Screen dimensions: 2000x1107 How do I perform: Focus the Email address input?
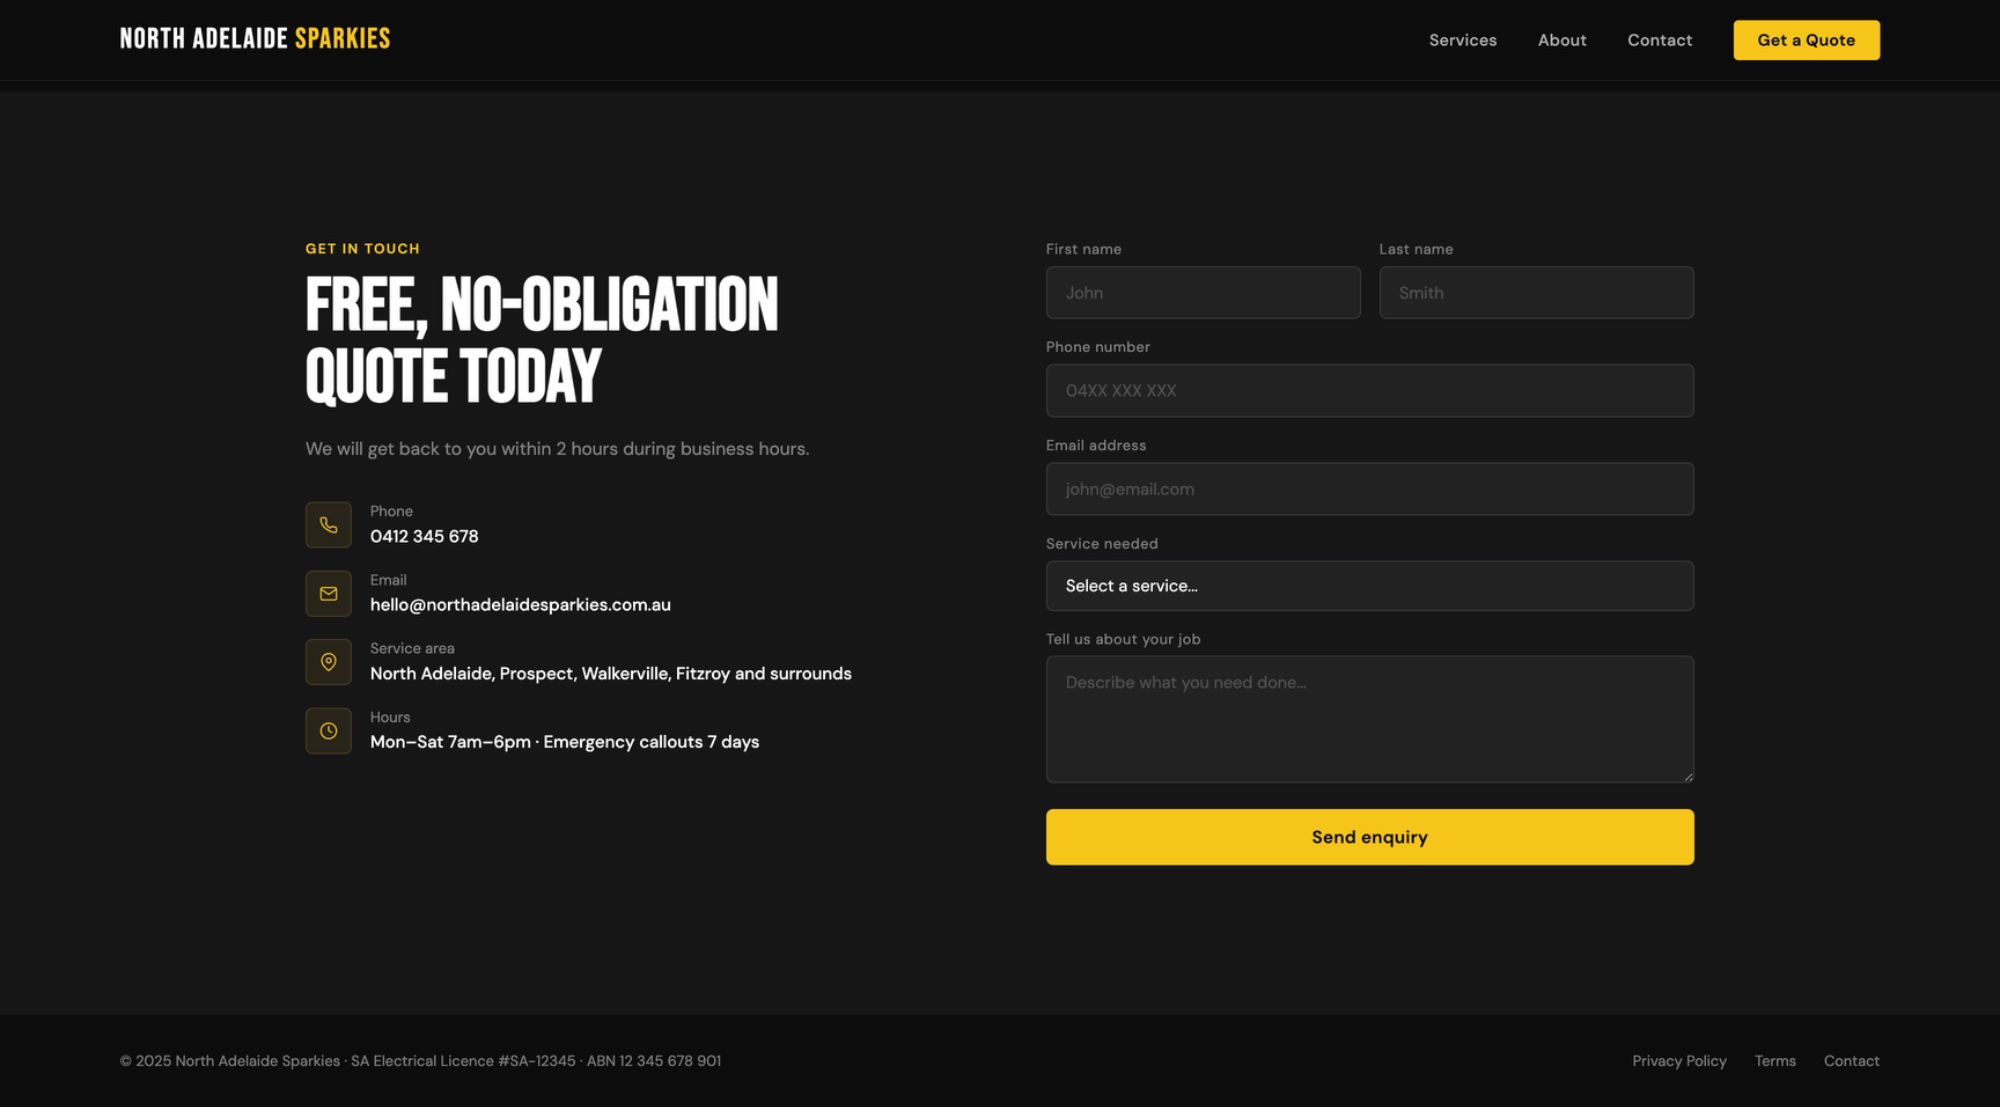pos(1369,489)
